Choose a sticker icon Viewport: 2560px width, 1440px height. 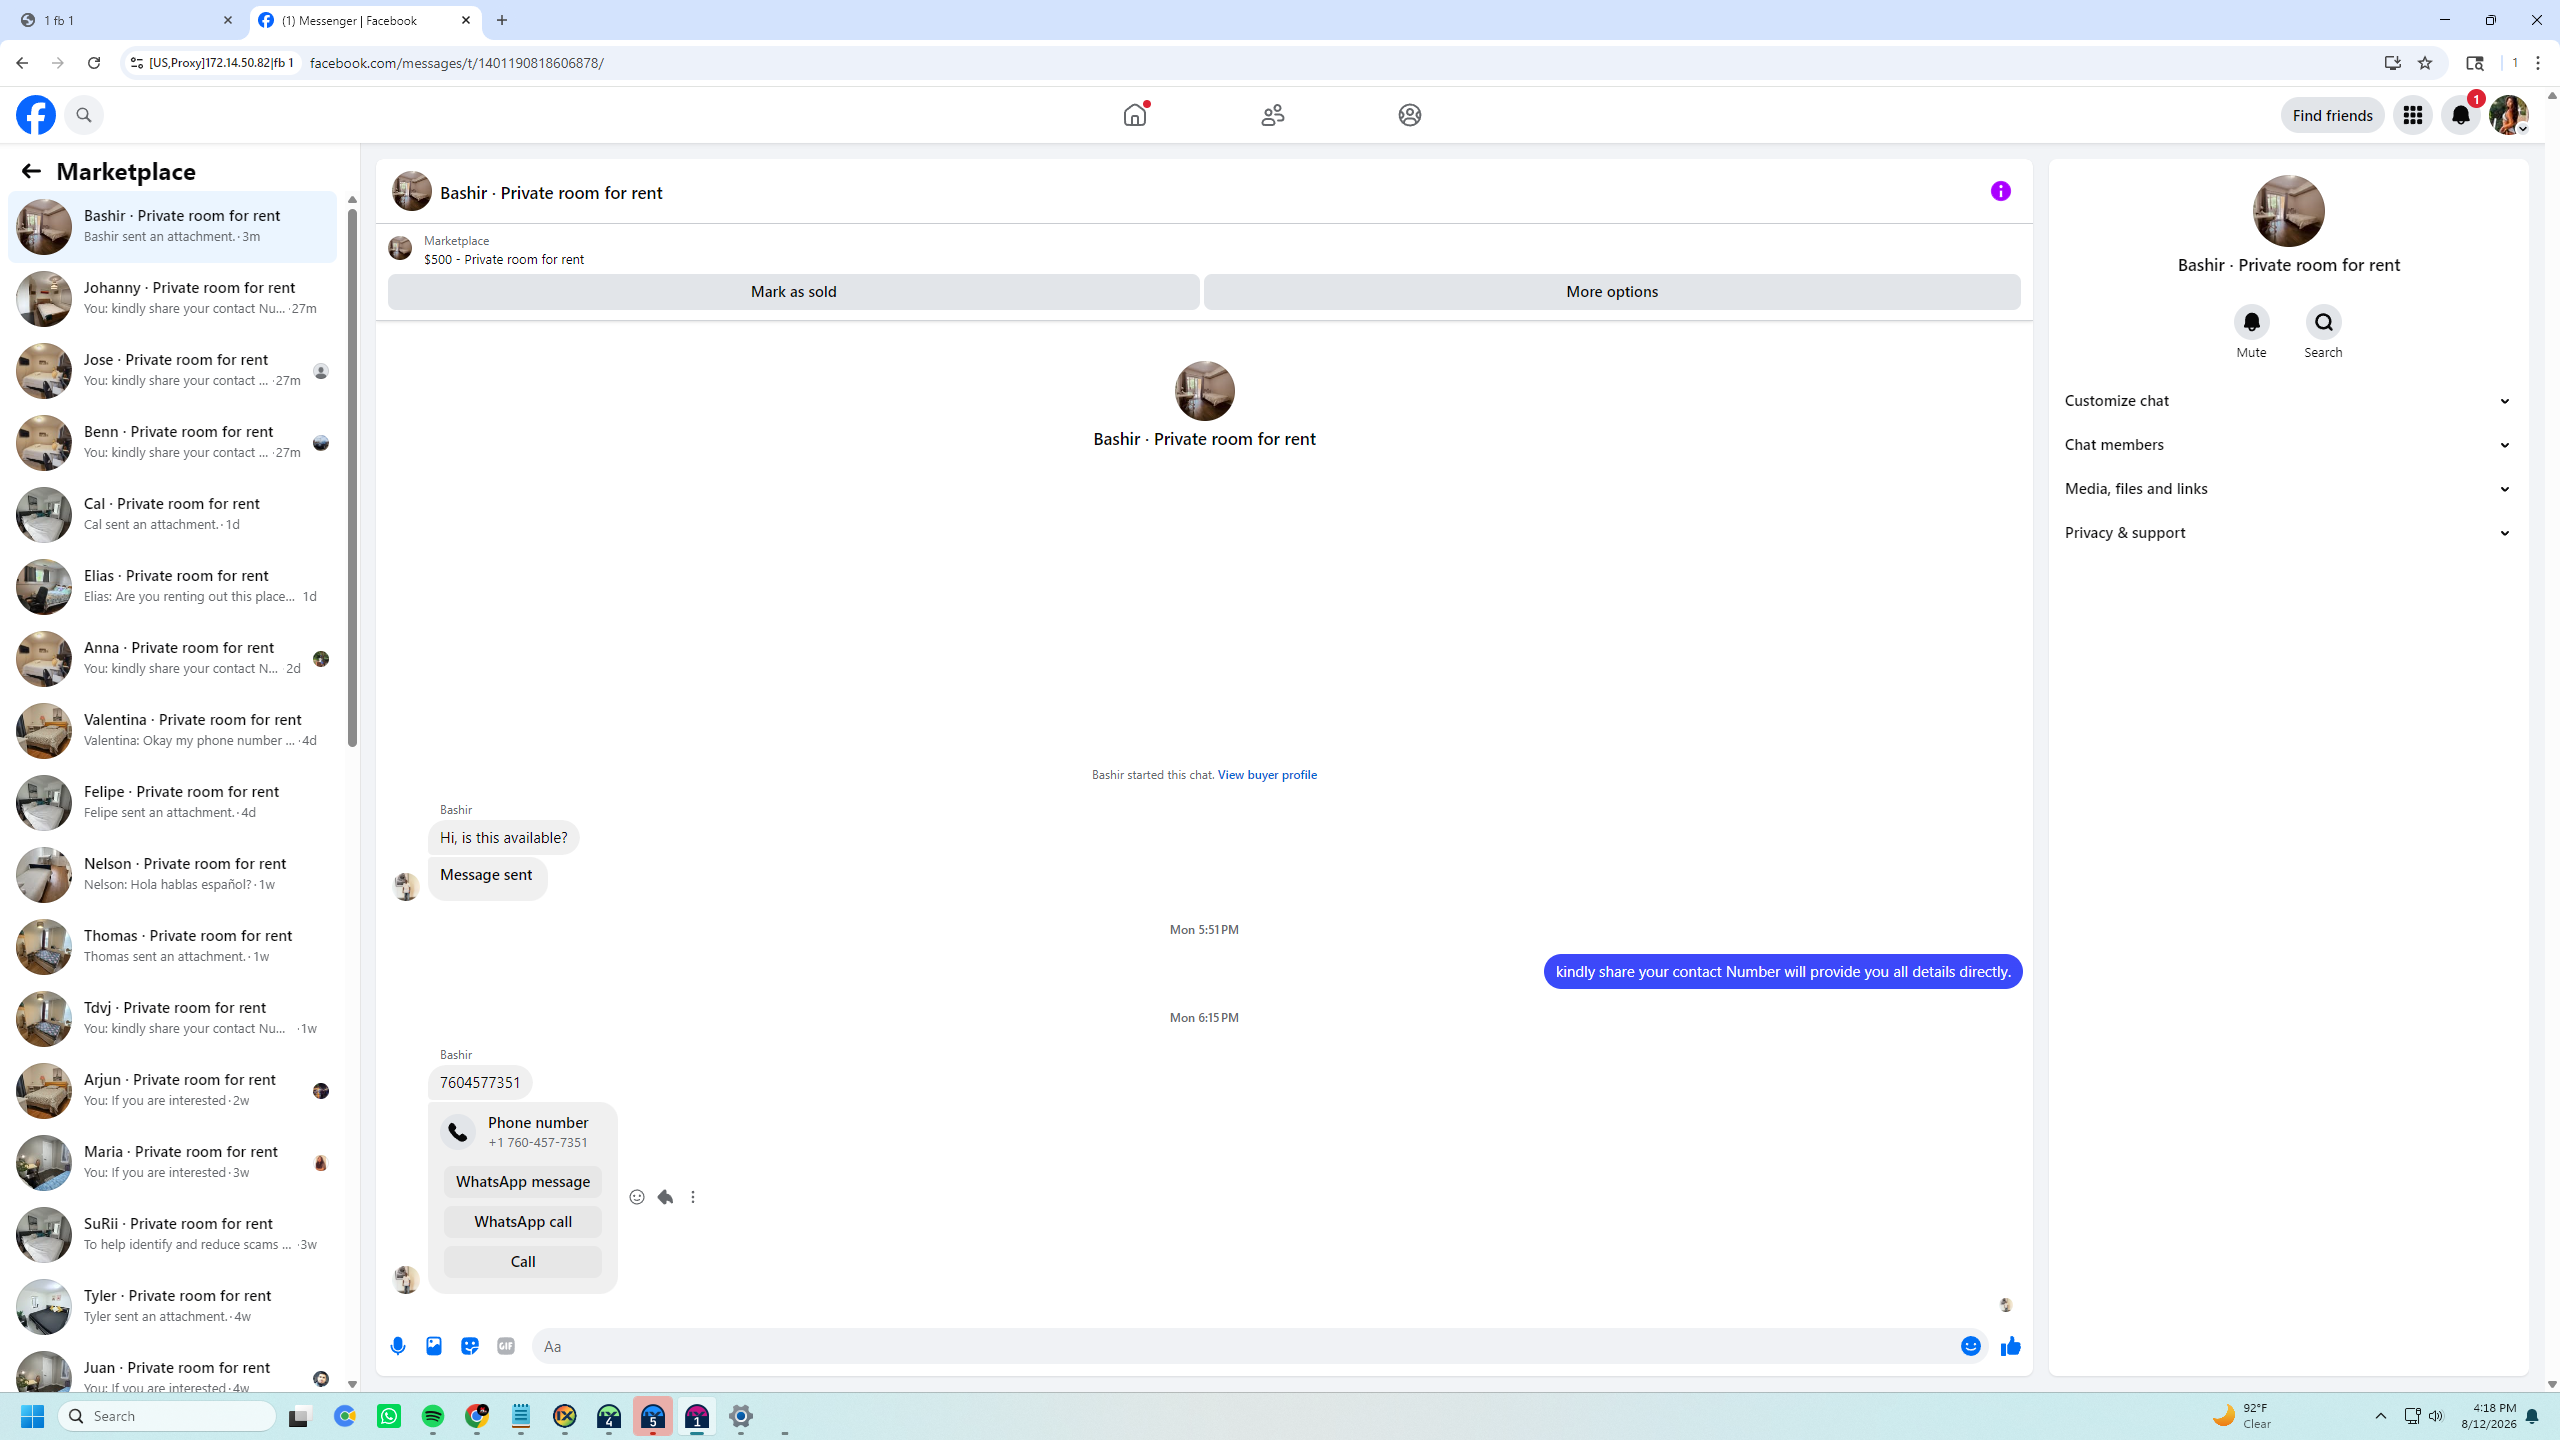tap(470, 1346)
